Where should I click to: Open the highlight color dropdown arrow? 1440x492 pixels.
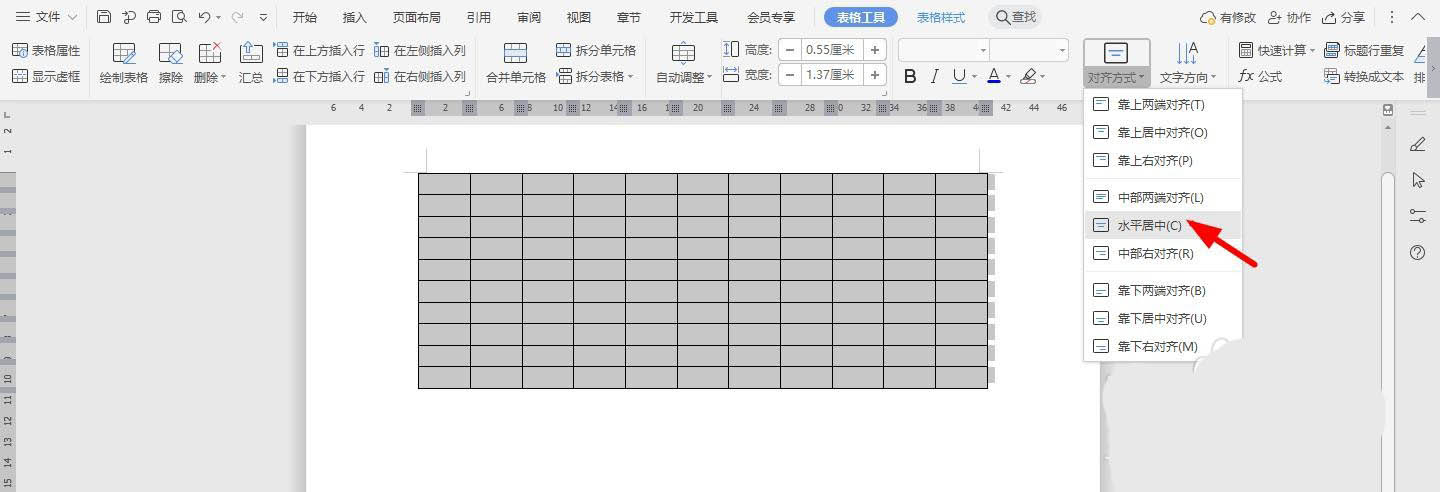coord(1042,77)
